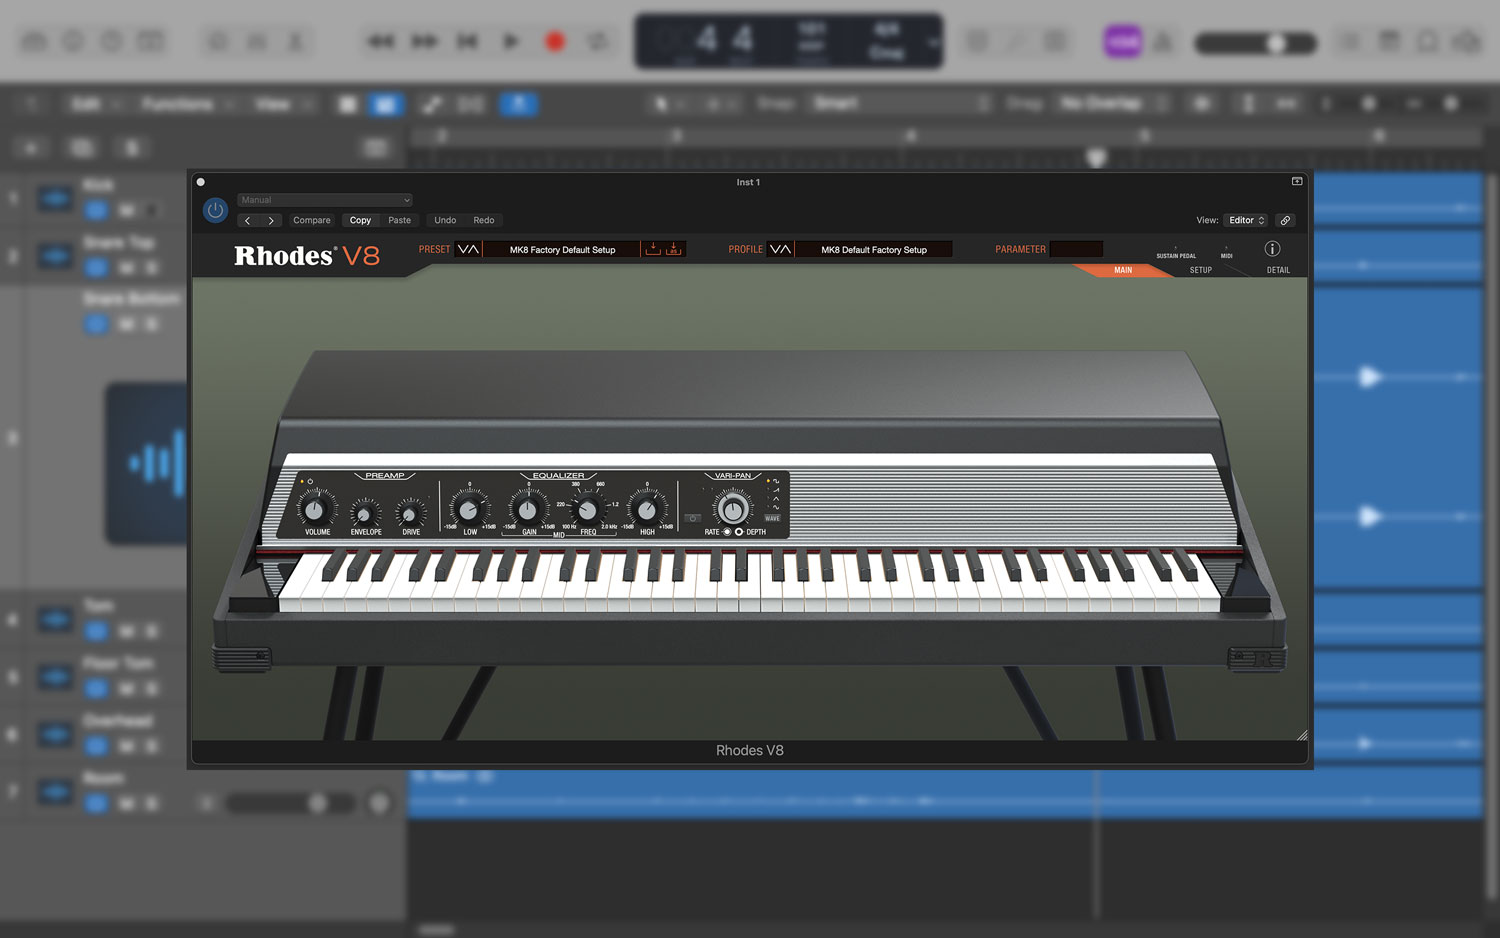The image size is (1500, 938).
Task: Click the add track plus button in Logic
Action: pos(31,148)
